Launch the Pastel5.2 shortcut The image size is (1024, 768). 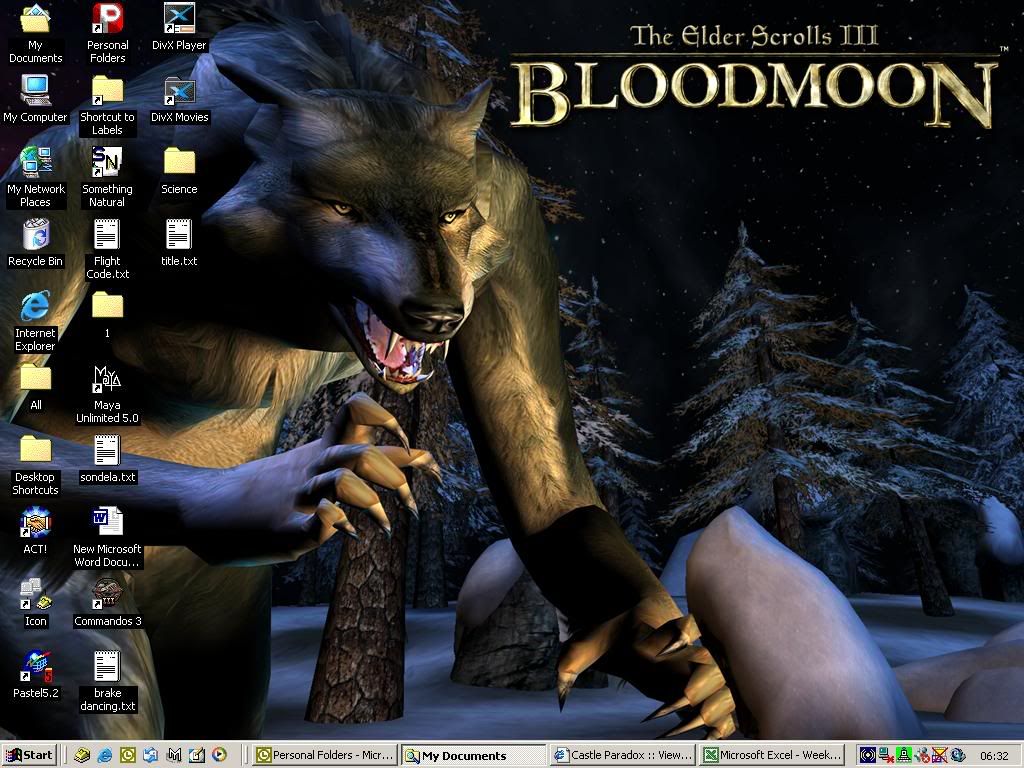[x=35, y=674]
